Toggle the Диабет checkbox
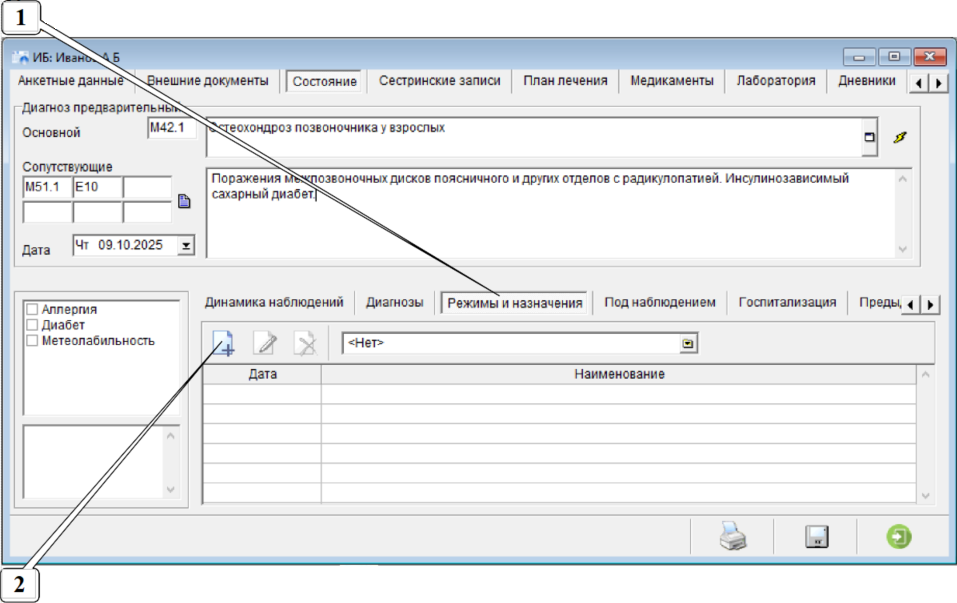Viewport: 957px width, 603px height. [x=32, y=325]
